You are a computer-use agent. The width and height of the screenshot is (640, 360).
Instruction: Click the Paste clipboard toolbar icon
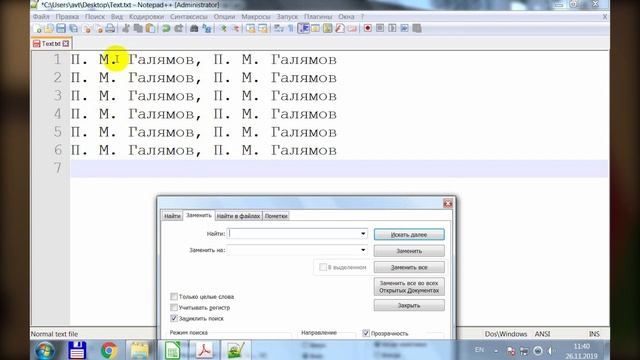coord(151,29)
